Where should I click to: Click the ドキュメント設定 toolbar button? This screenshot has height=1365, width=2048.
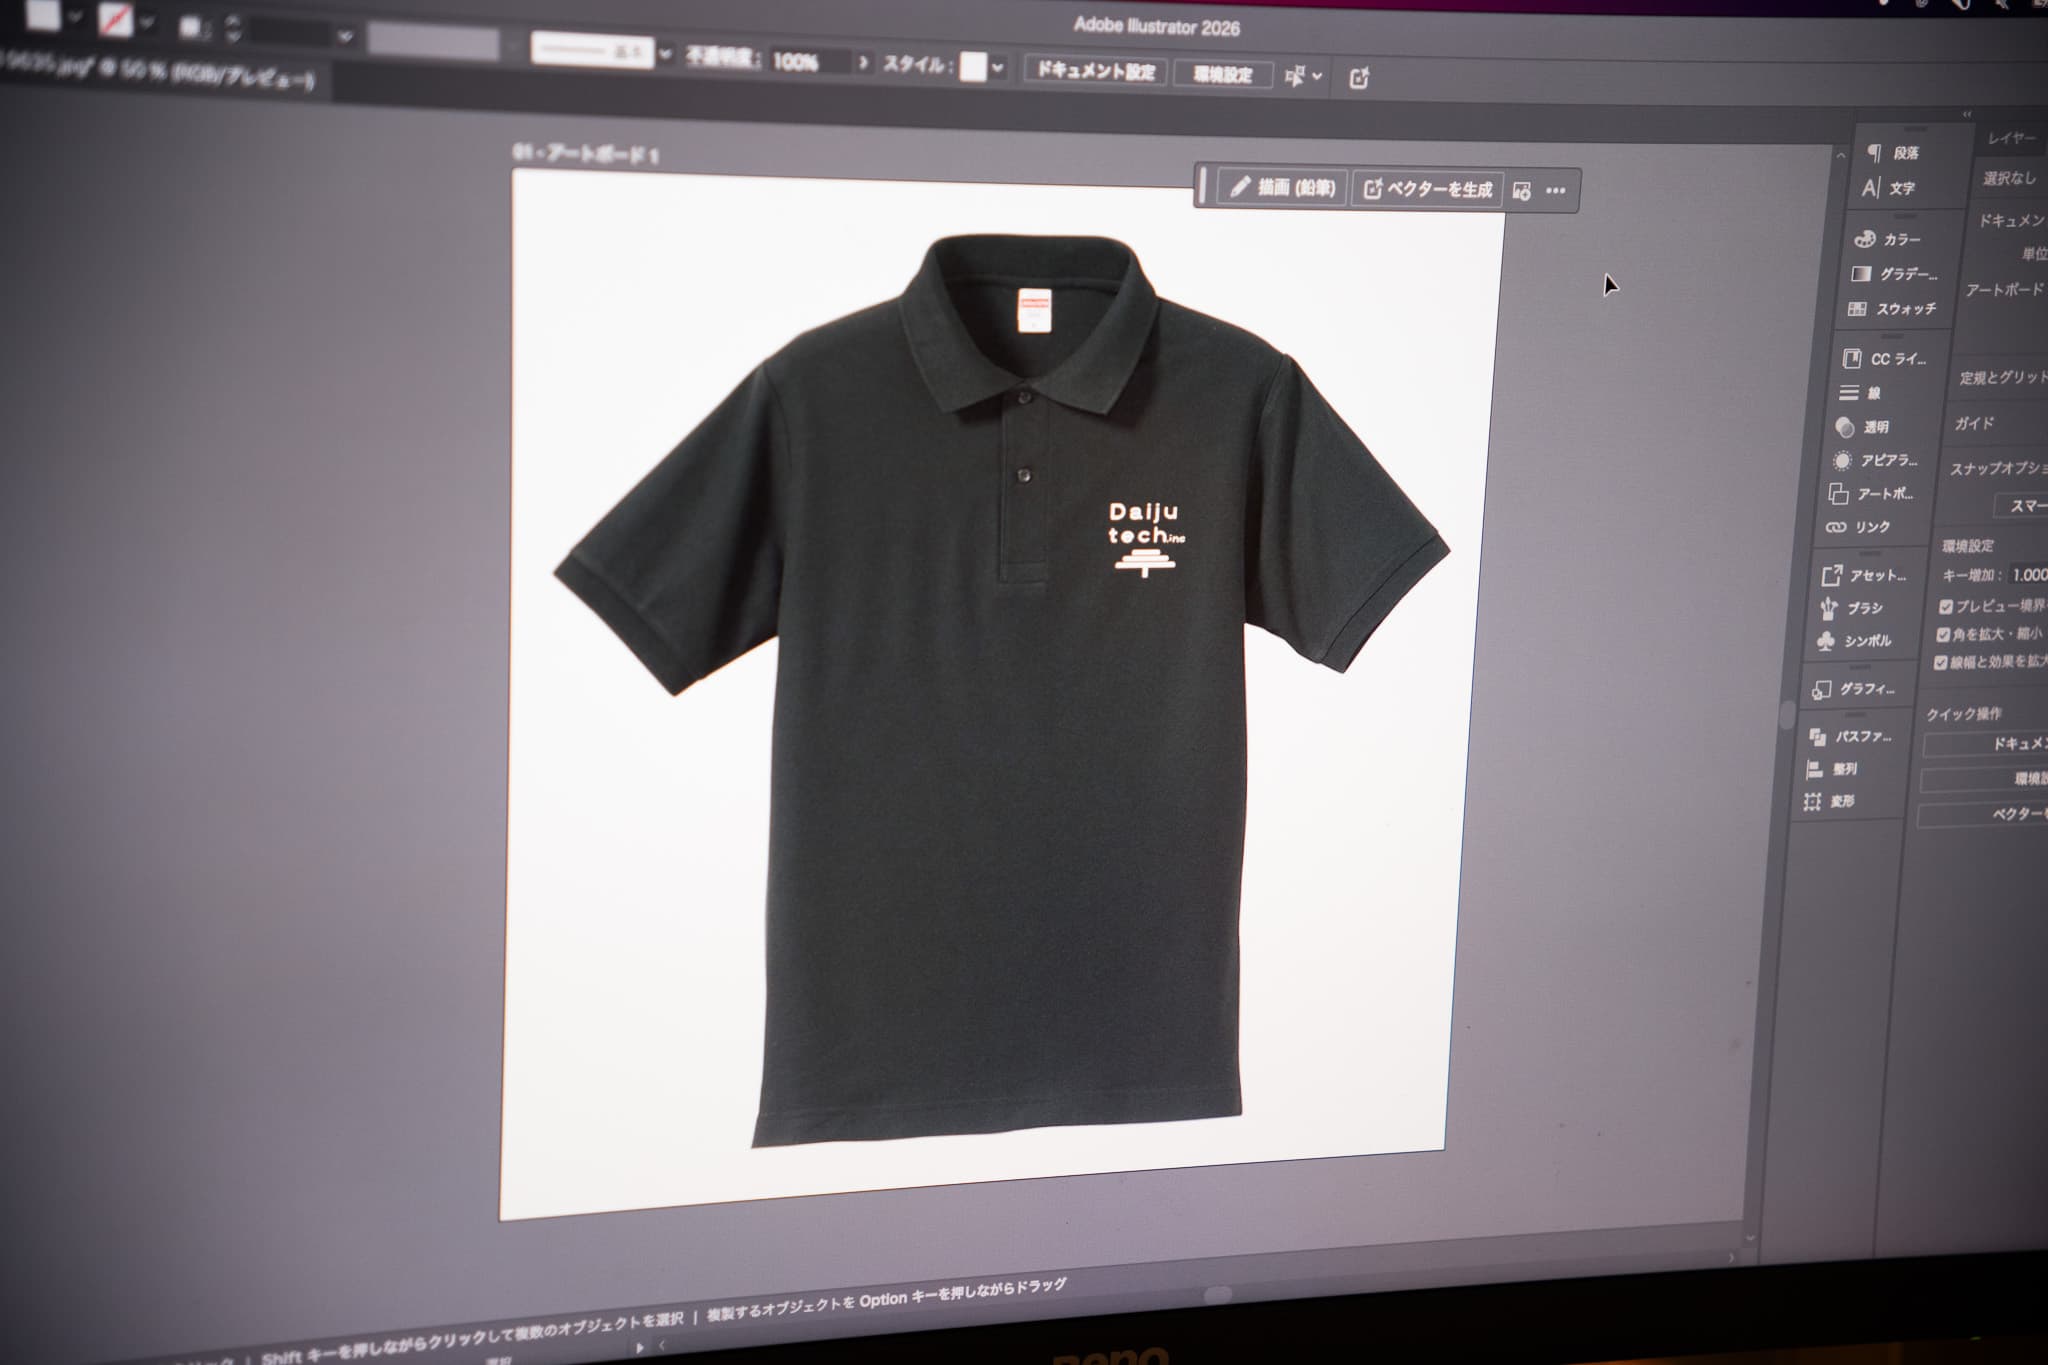click(1095, 71)
